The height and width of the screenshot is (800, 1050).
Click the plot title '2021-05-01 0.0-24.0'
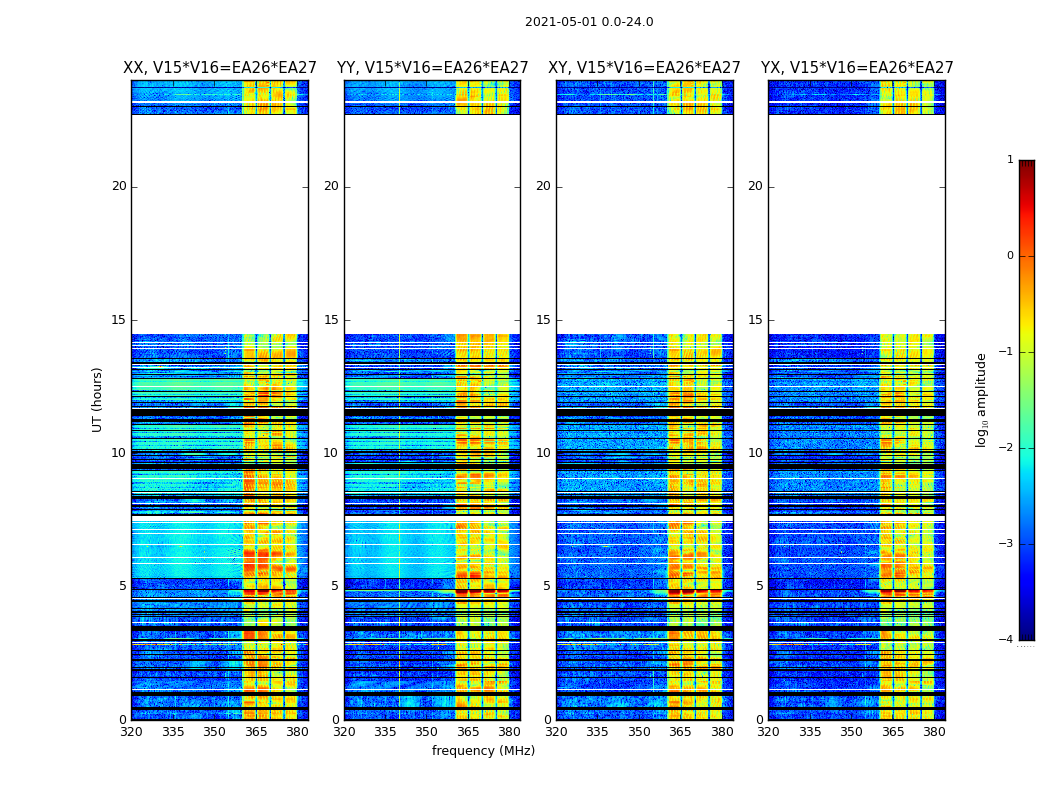coord(589,22)
